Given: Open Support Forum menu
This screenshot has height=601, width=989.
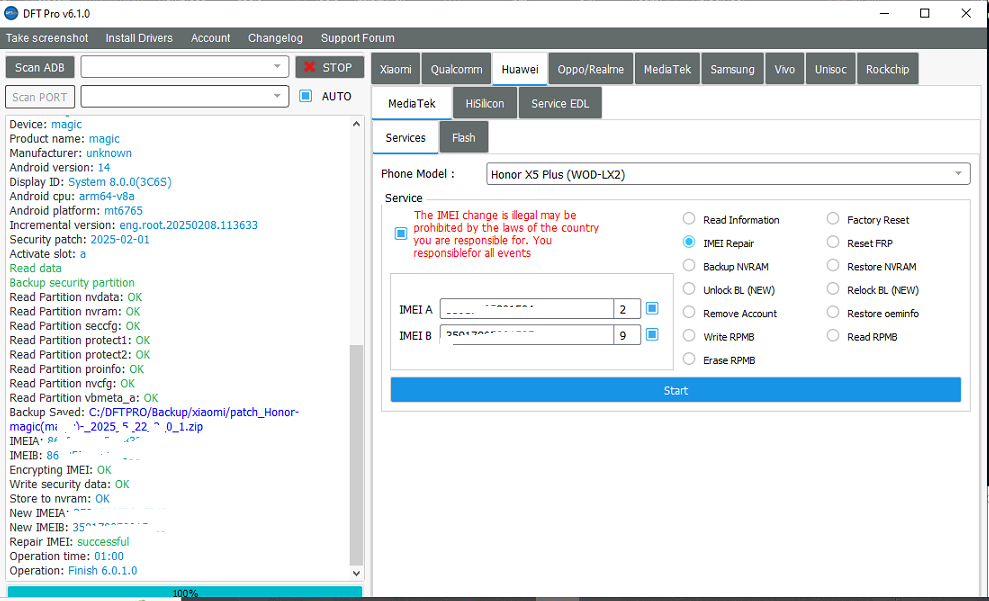Looking at the screenshot, I should 358,38.
